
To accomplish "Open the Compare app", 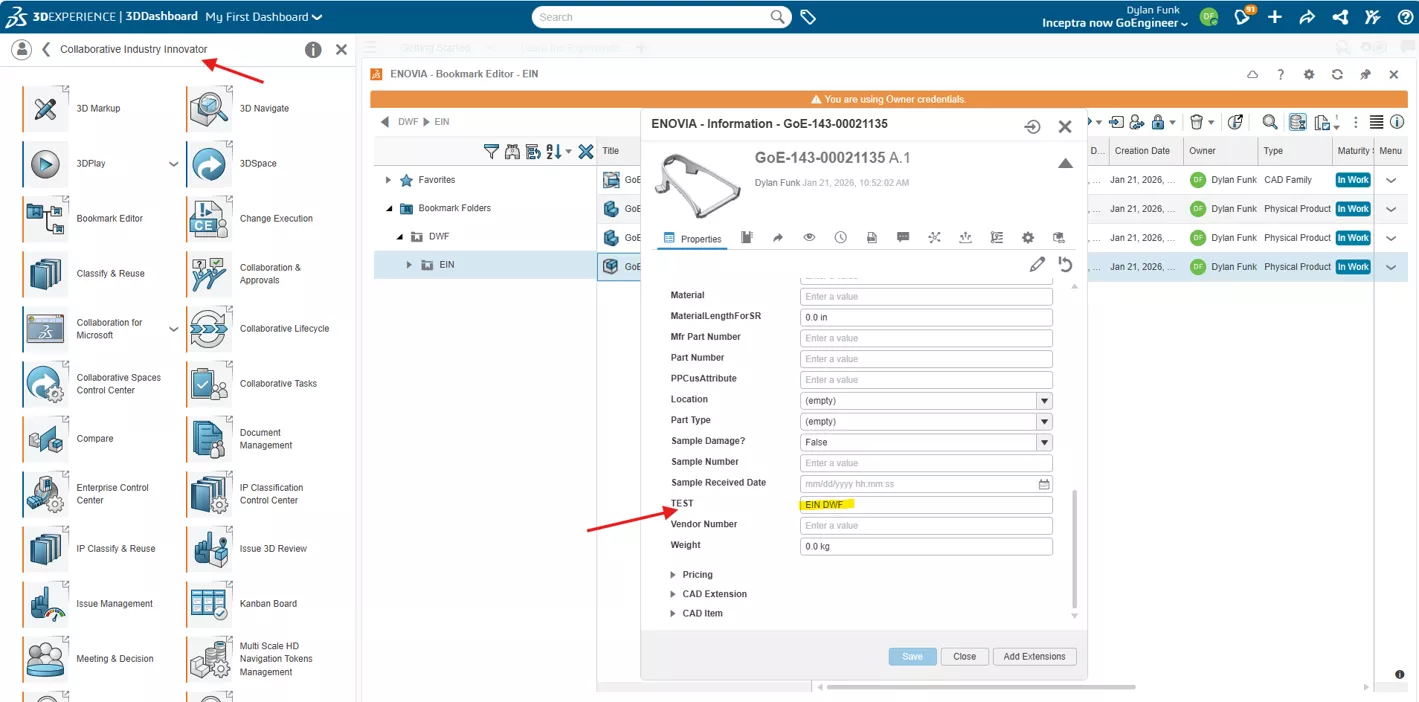I will (45, 438).
